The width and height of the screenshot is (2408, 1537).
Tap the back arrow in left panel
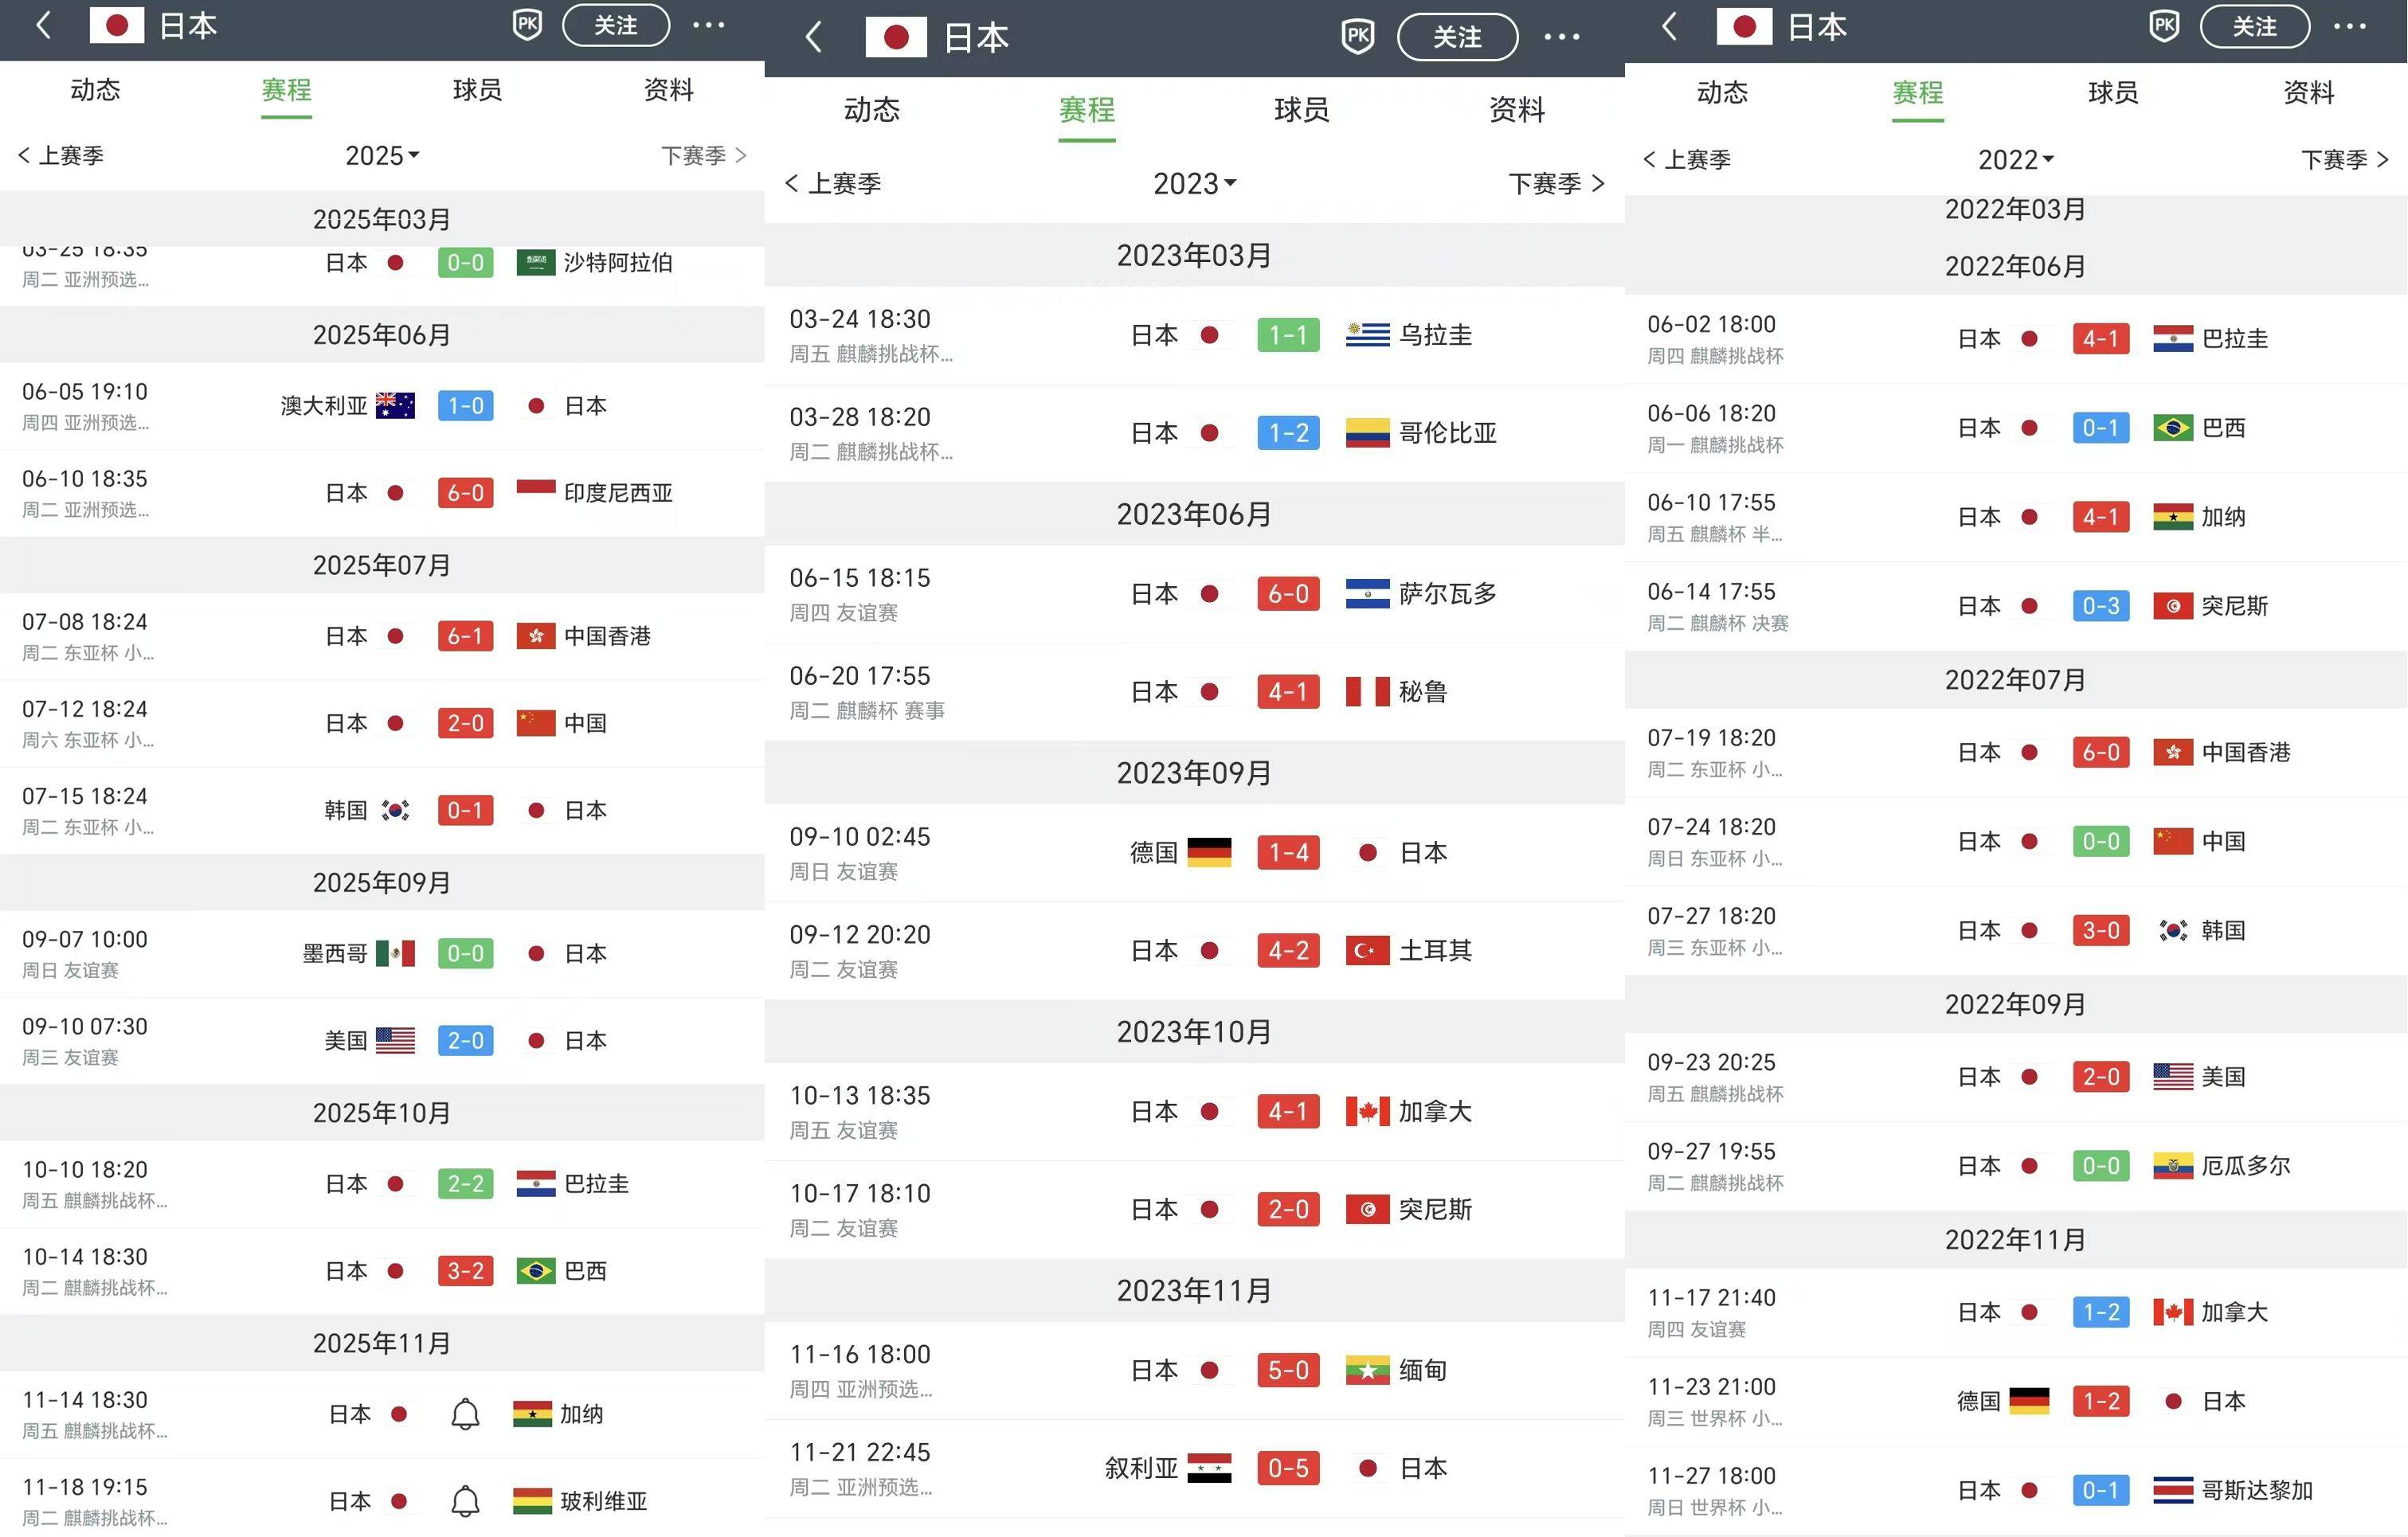point(43,25)
